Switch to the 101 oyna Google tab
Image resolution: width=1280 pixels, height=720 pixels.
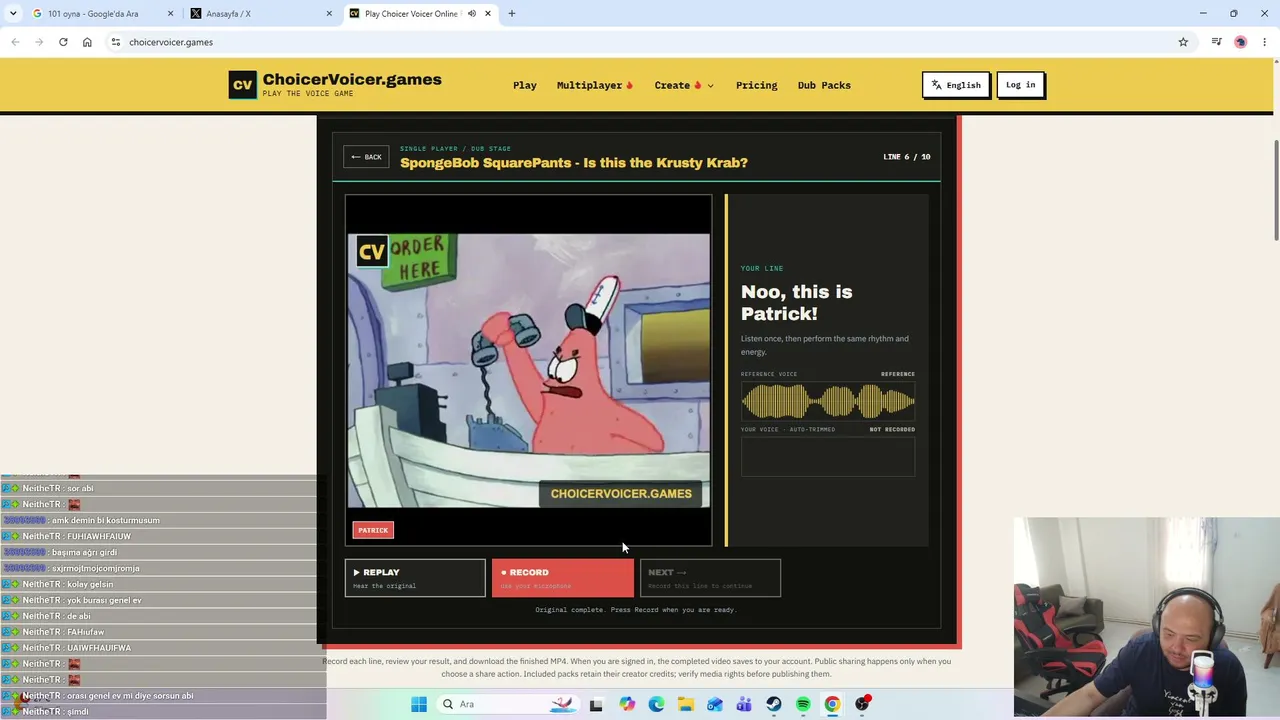[x=101, y=14]
